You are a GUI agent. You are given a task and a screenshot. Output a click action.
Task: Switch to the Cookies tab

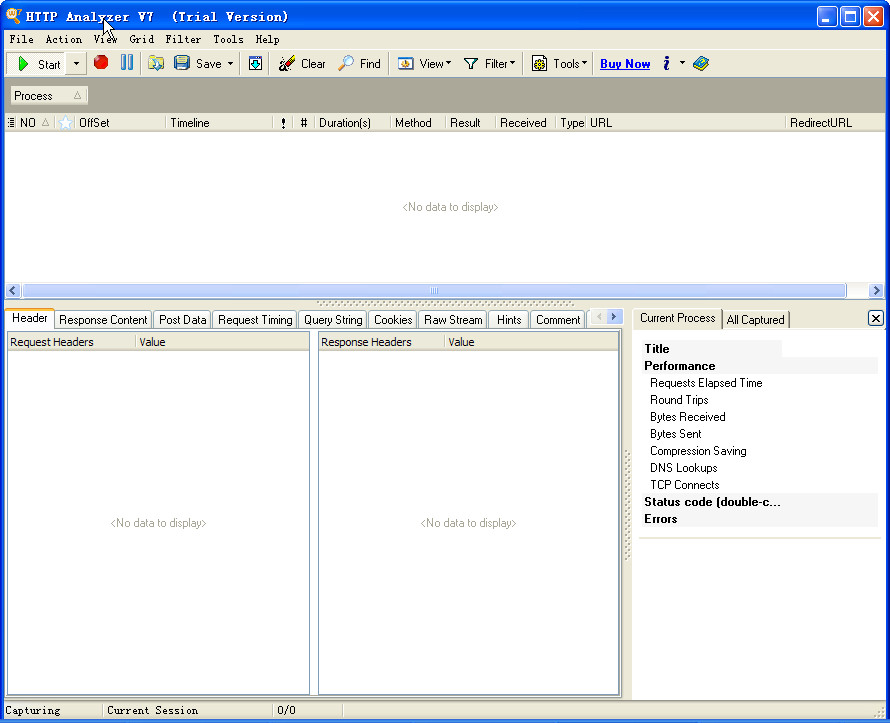(x=393, y=320)
